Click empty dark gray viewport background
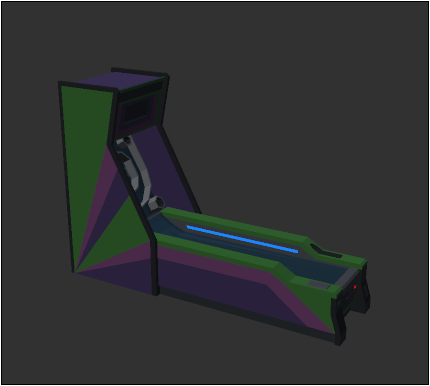 300,100
